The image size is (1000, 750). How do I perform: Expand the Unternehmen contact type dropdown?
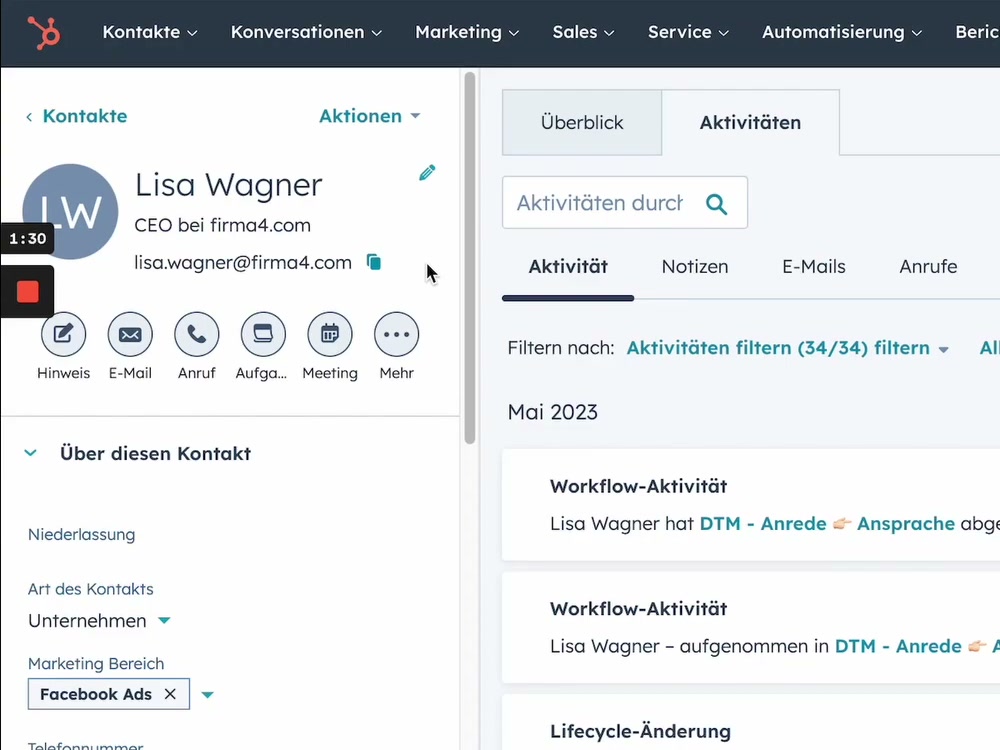tap(165, 621)
